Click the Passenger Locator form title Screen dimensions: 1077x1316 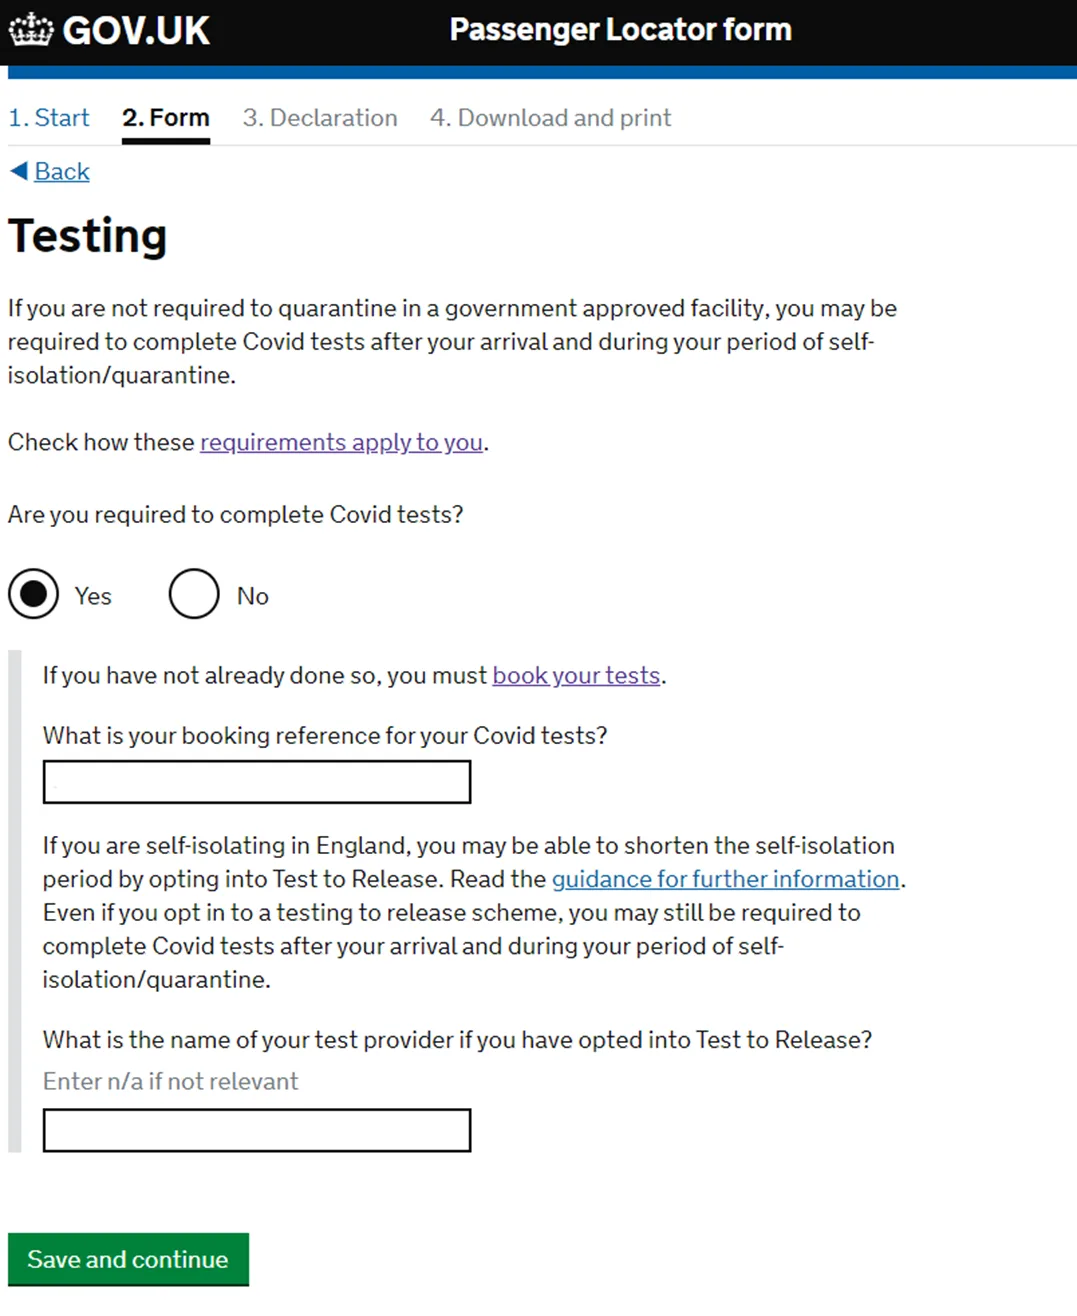[x=620, y=30]
